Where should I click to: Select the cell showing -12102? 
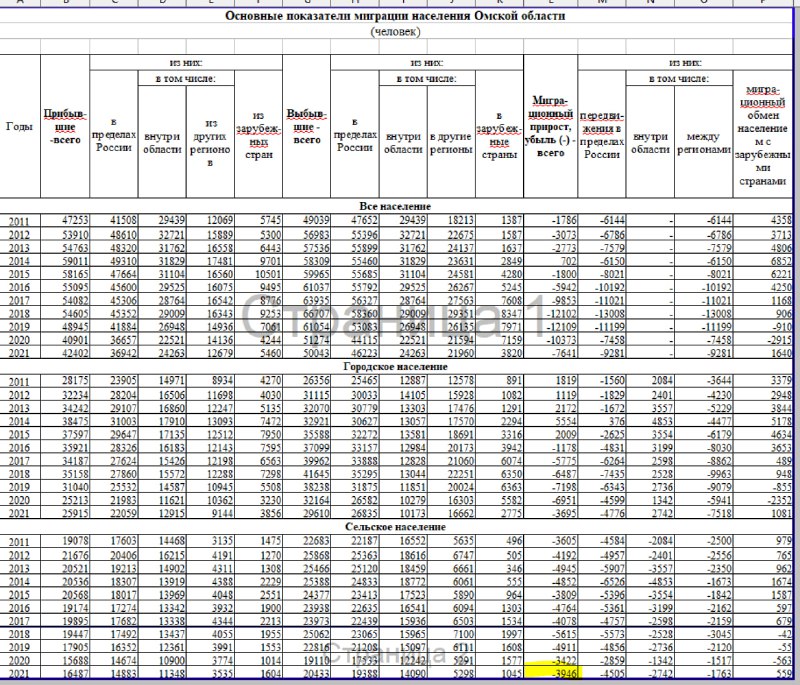point(551,313)
